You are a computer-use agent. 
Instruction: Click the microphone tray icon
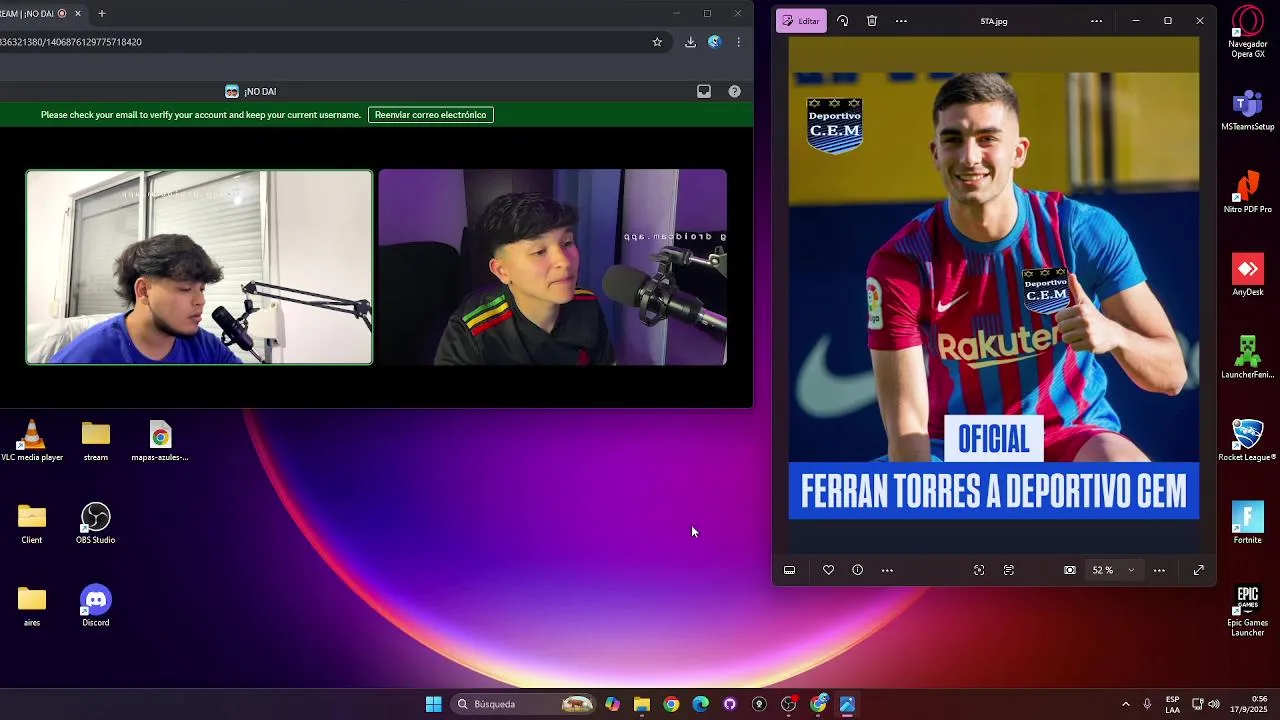pos(1147,704)
